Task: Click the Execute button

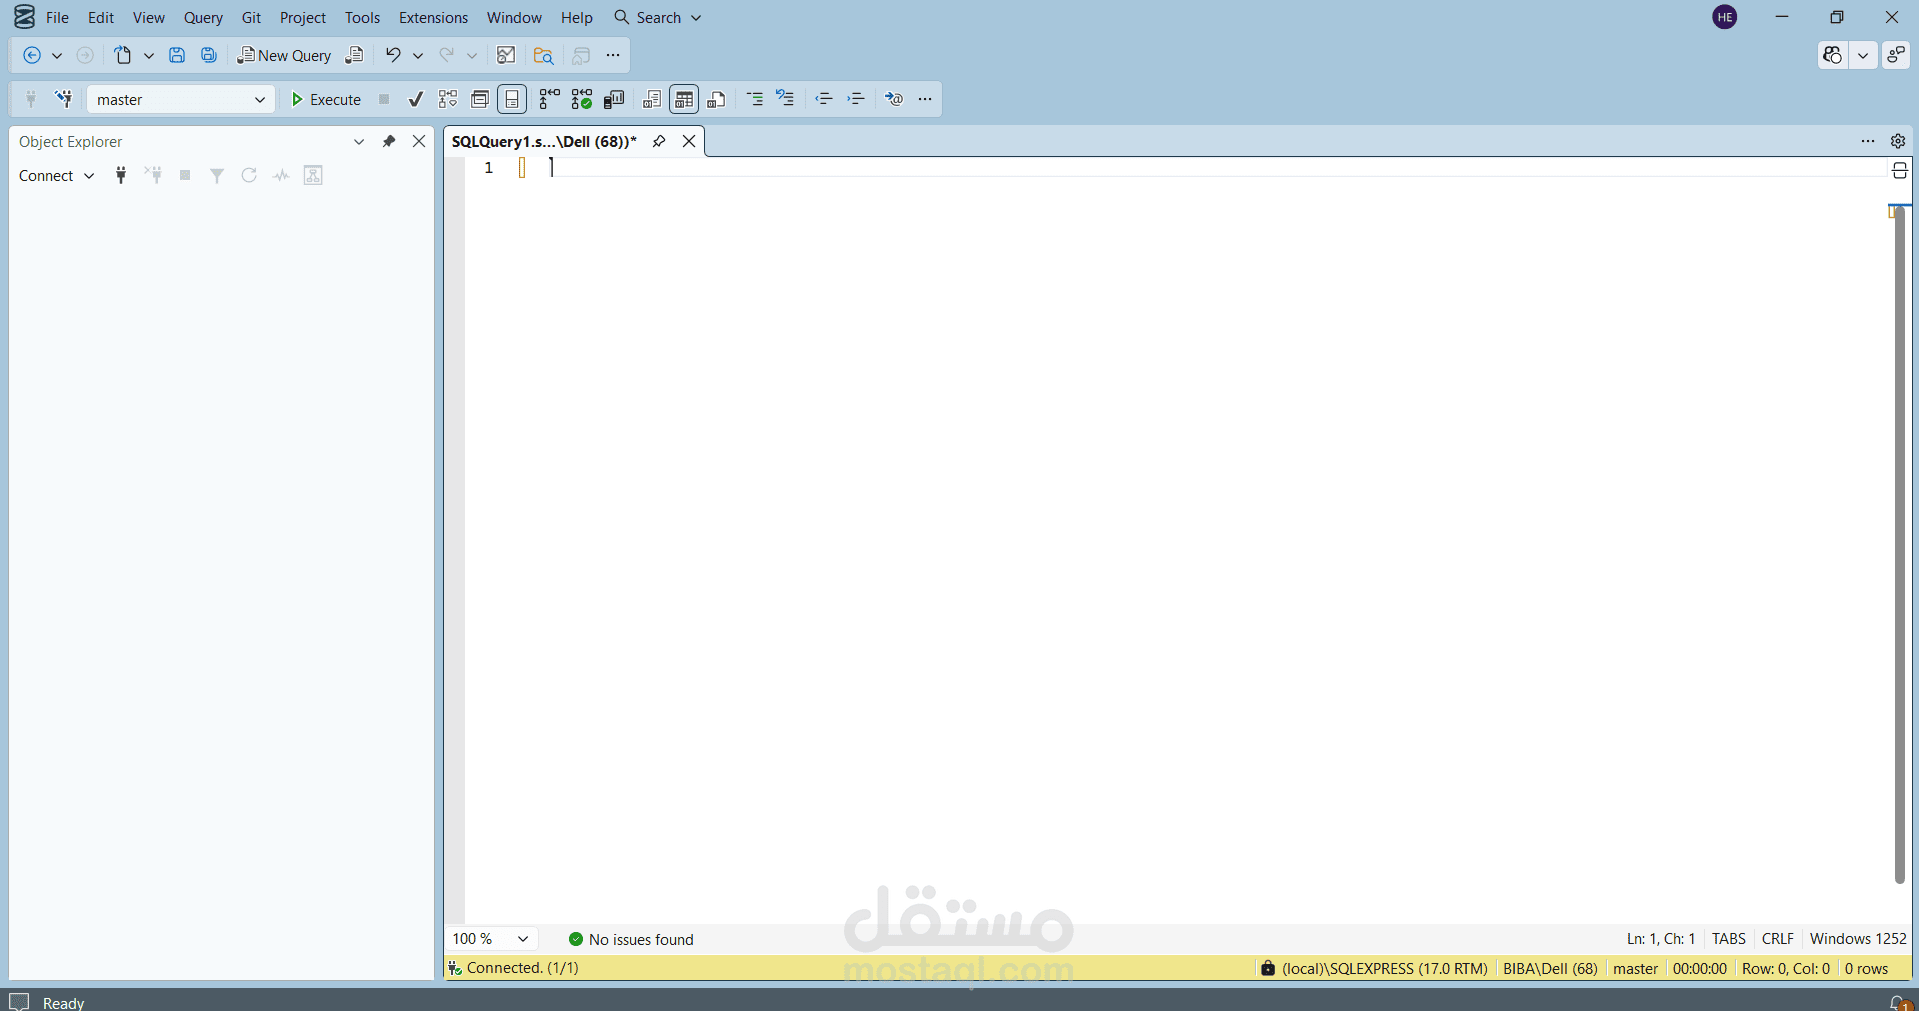Action: tap(326, 99)
